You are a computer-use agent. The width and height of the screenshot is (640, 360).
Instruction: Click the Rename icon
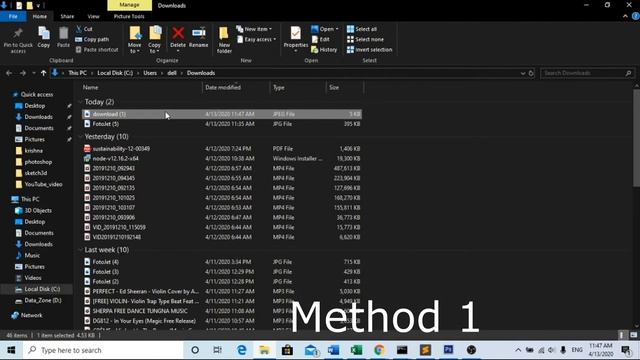(x=199, y=33)
